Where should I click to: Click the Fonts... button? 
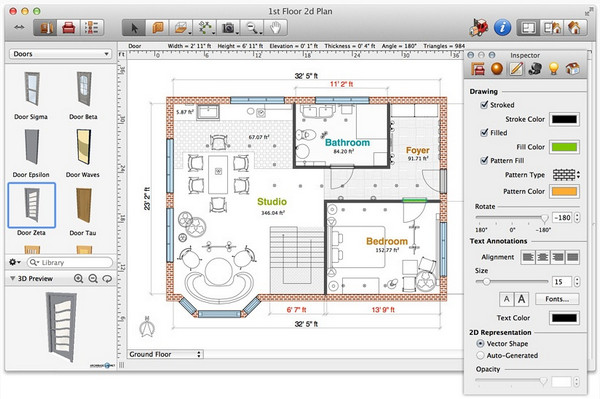(557, 299)
